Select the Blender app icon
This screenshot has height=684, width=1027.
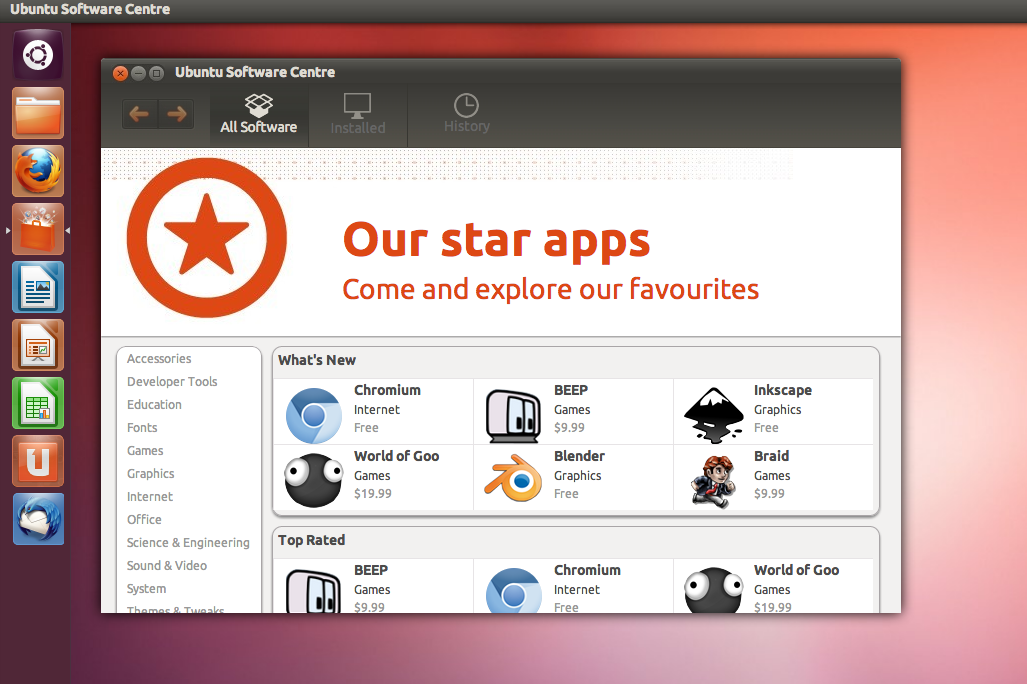(513, 481)
